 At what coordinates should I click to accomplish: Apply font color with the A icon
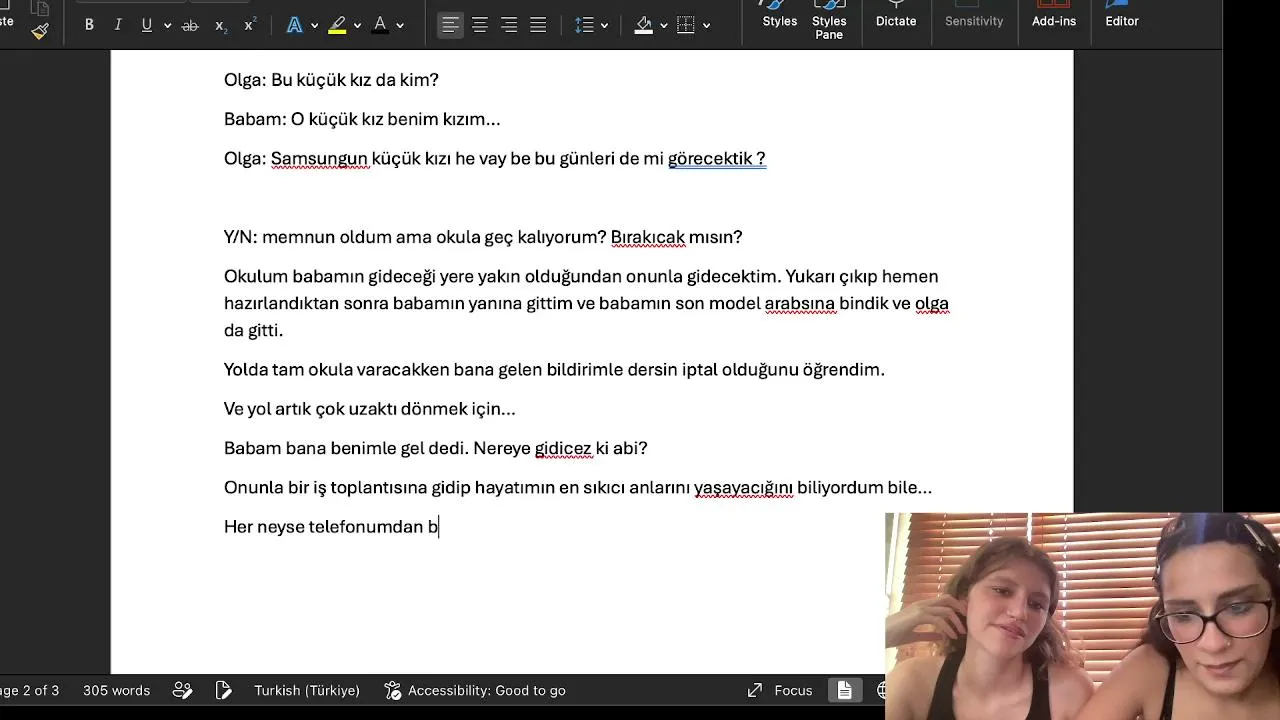pyautogui.click(x=380, y=25)
